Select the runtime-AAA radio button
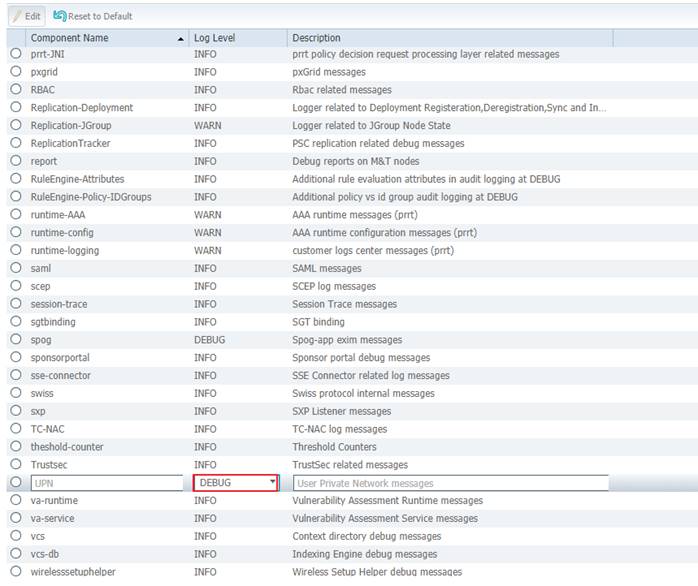This screenshot has width=698, height=586. [16, 214]
